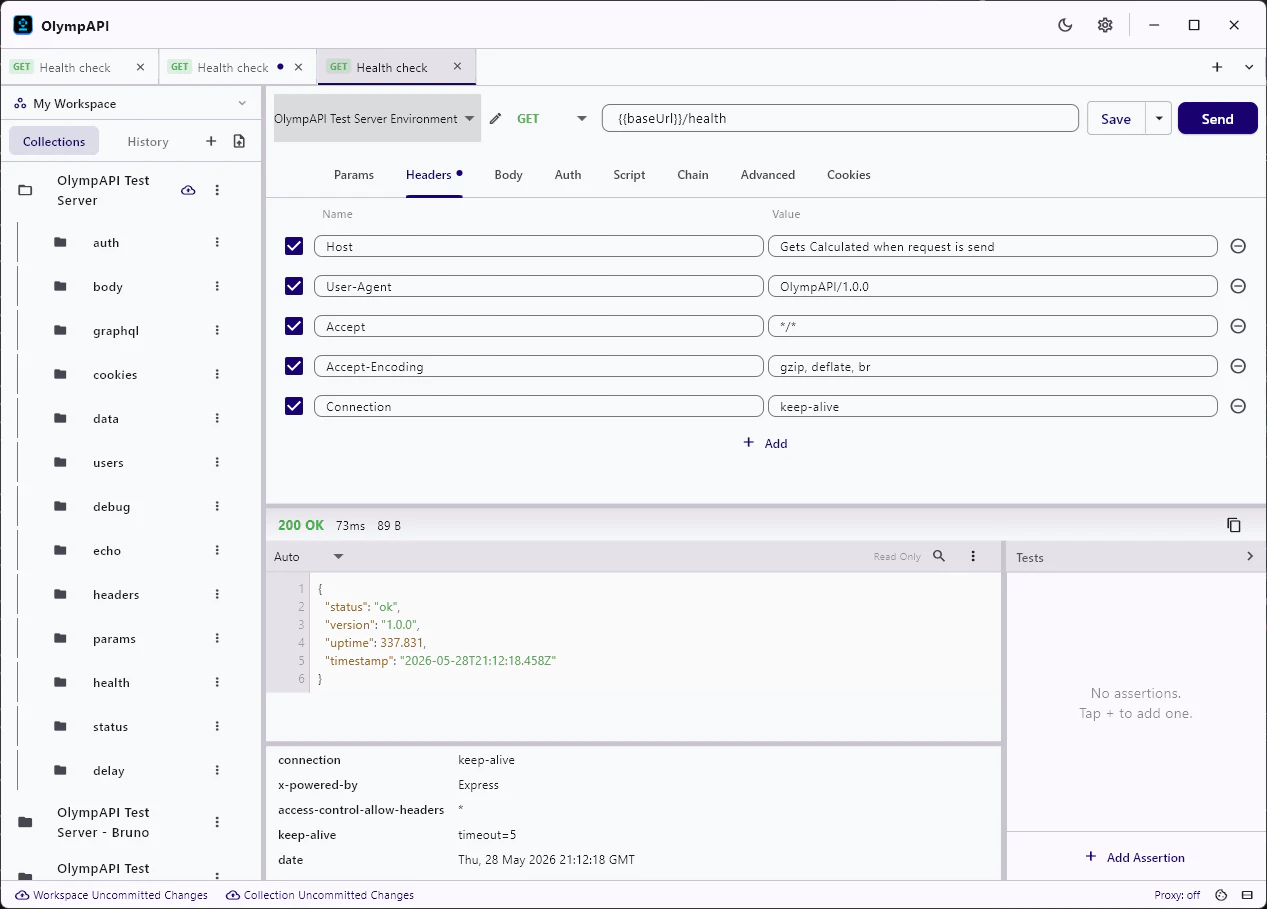This screenshot has width=1267, height=909.
Task: Remove the User-Agent header row
Action: coord(1238,286)
